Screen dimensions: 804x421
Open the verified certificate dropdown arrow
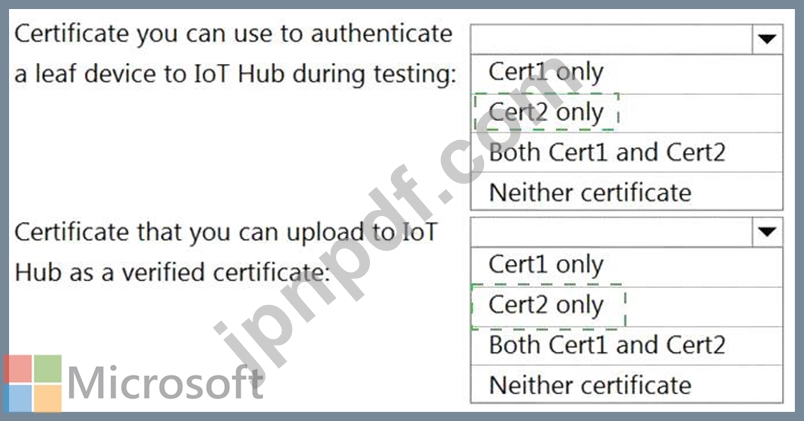pyautogui.click(x=767, y=232)
